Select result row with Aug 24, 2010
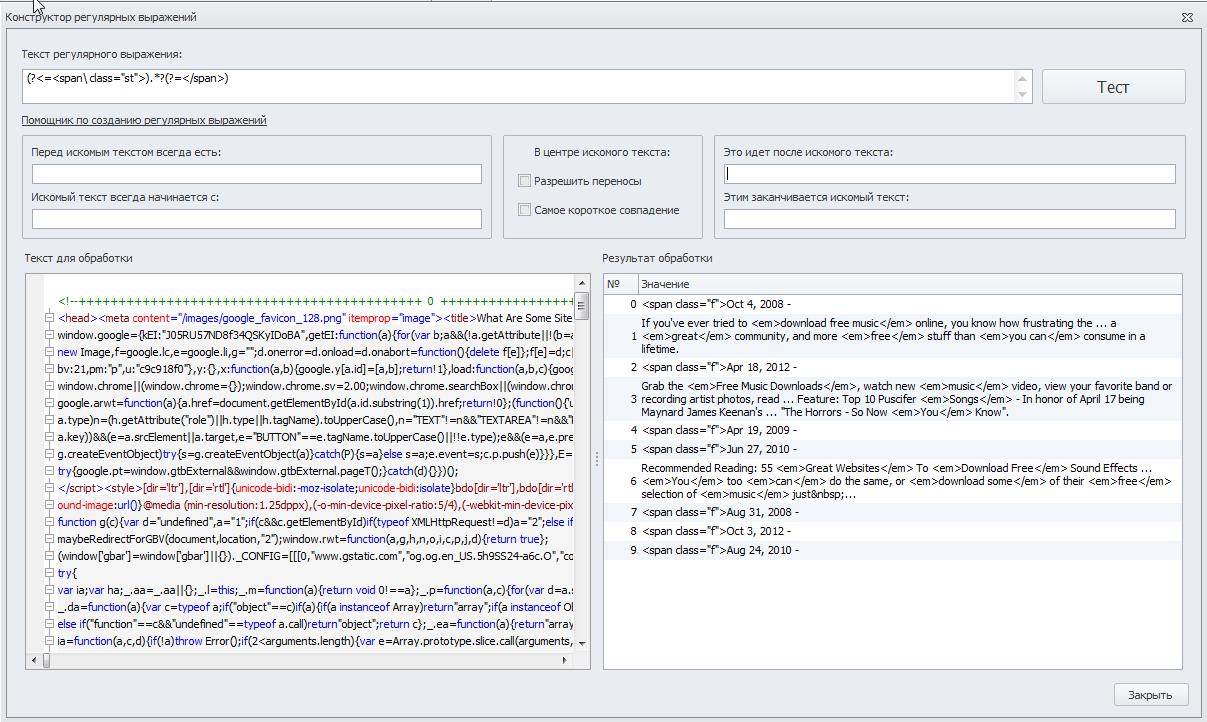Viewport: 1207px width, 722px height. pos(892,550)
